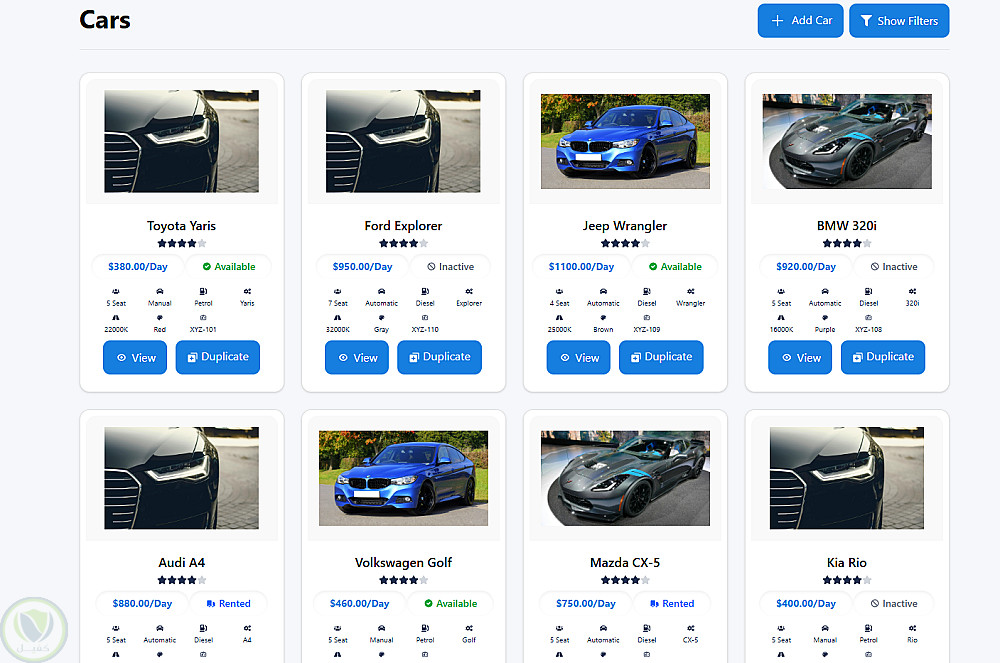This screenshot has width=1000, height=663.
Task: Click the $750.00/Day price tag
Action: [585, 603]
